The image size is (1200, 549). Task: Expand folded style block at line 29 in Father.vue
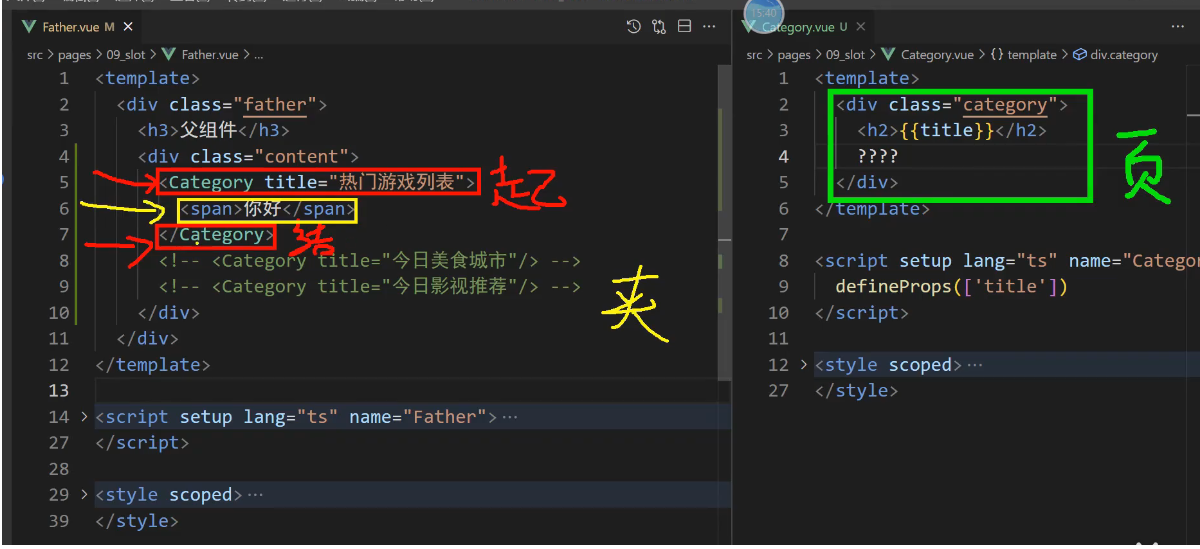[x=83, y=495]
